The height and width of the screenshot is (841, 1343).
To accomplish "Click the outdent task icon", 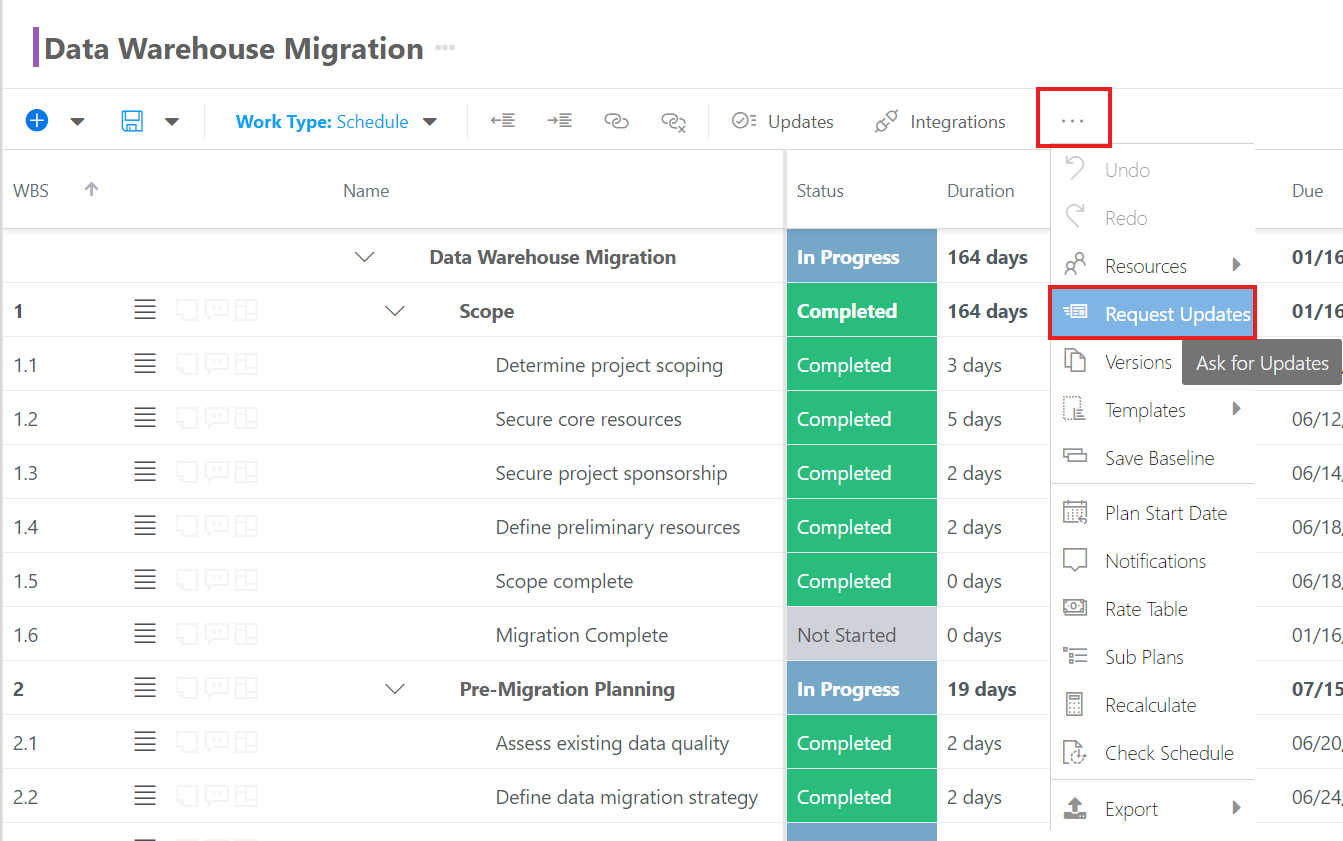I will (x=503, y=121).
